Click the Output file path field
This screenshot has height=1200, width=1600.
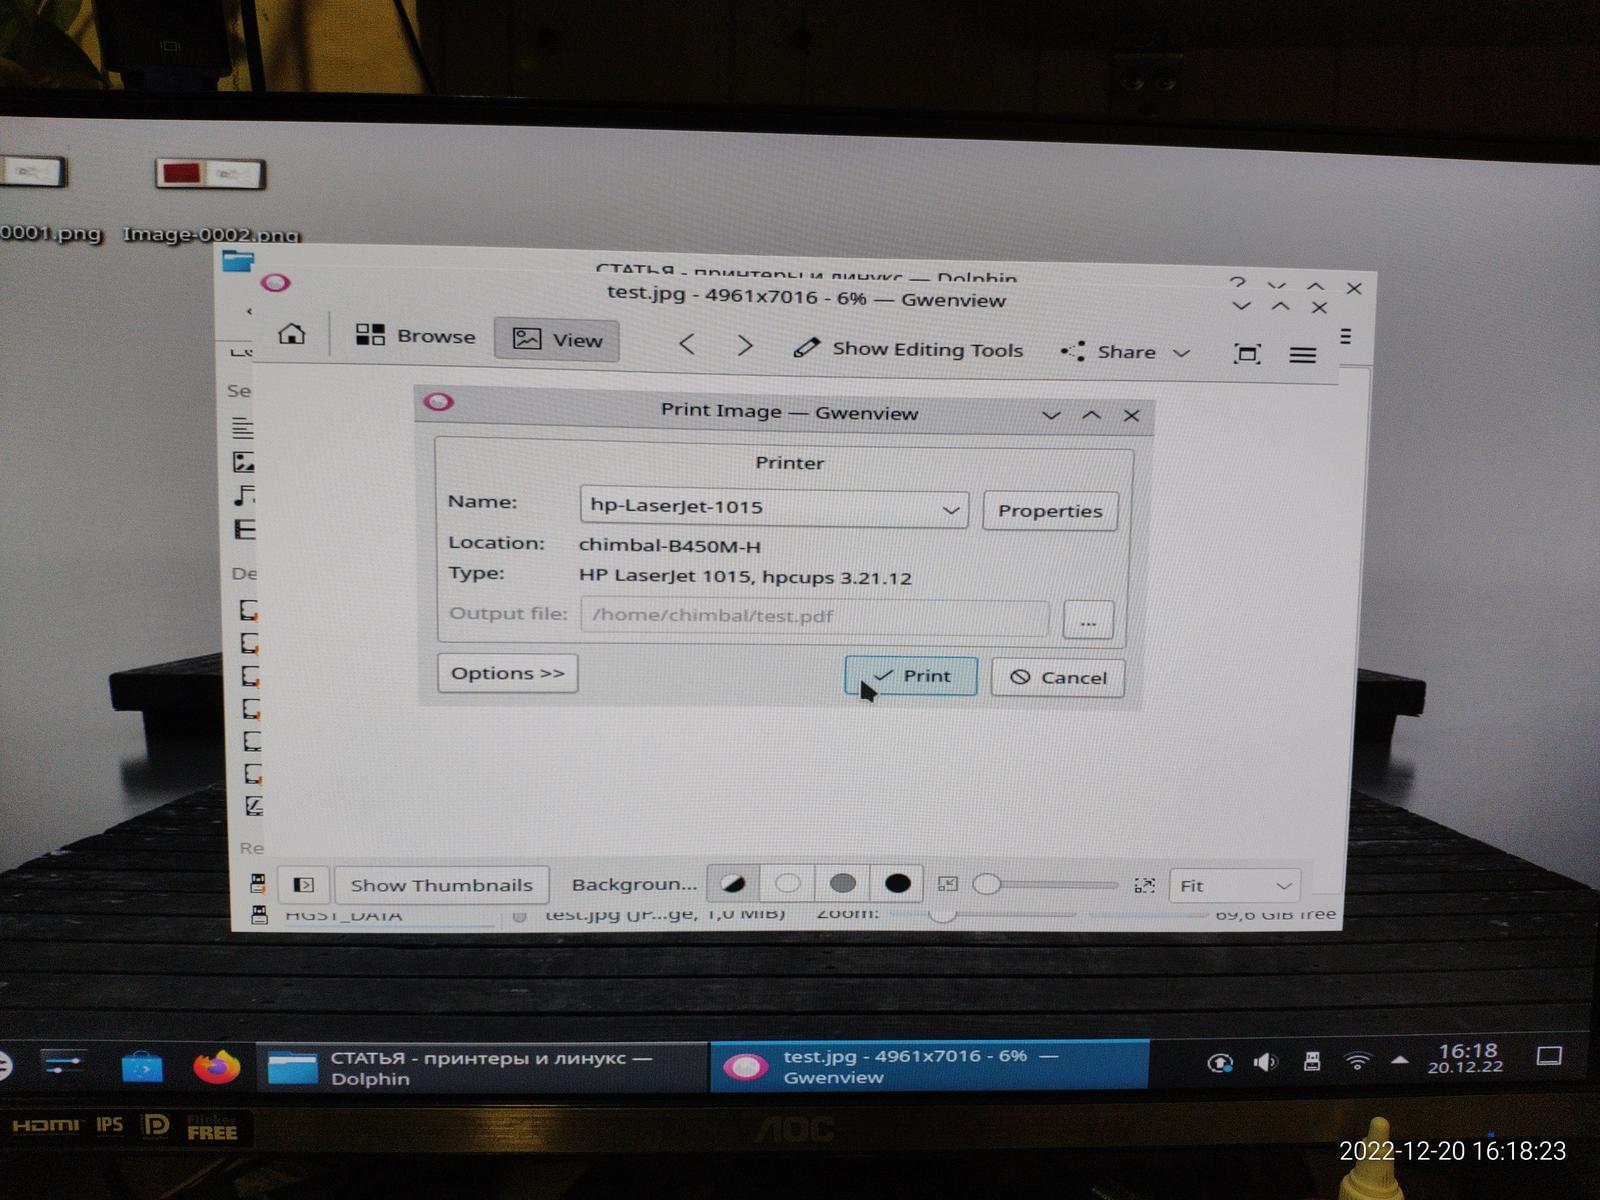point(814,616)
